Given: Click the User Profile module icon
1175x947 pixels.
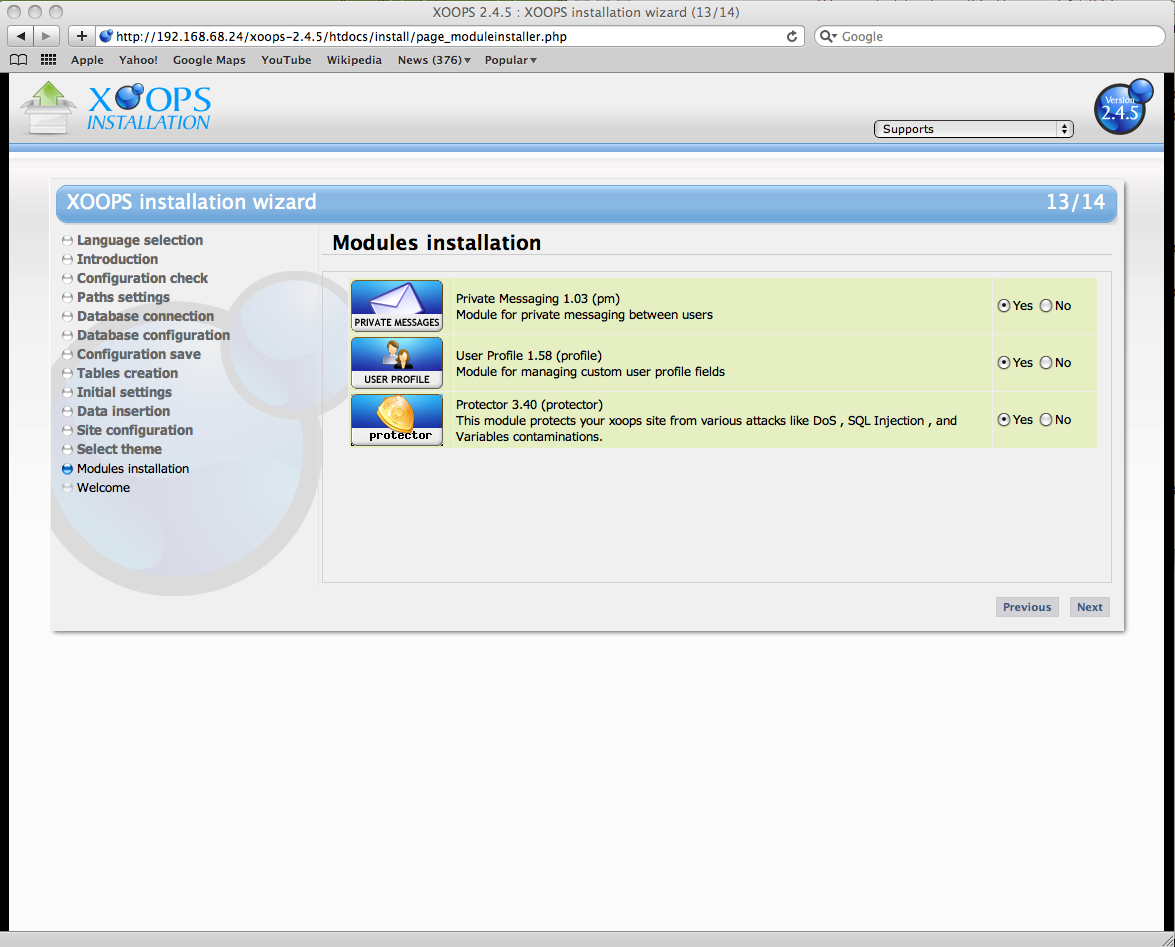Looking at the screenshot, I should coord(396,362).
